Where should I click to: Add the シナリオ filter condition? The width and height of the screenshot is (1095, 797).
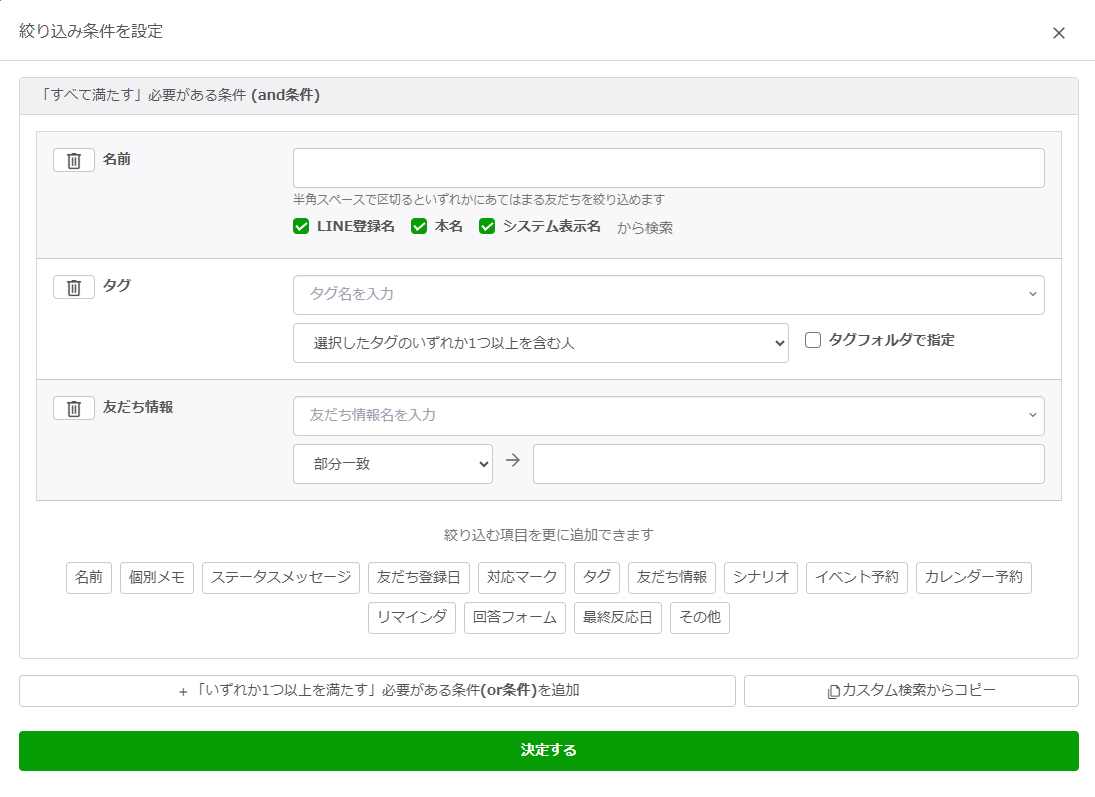click(761, 577)
